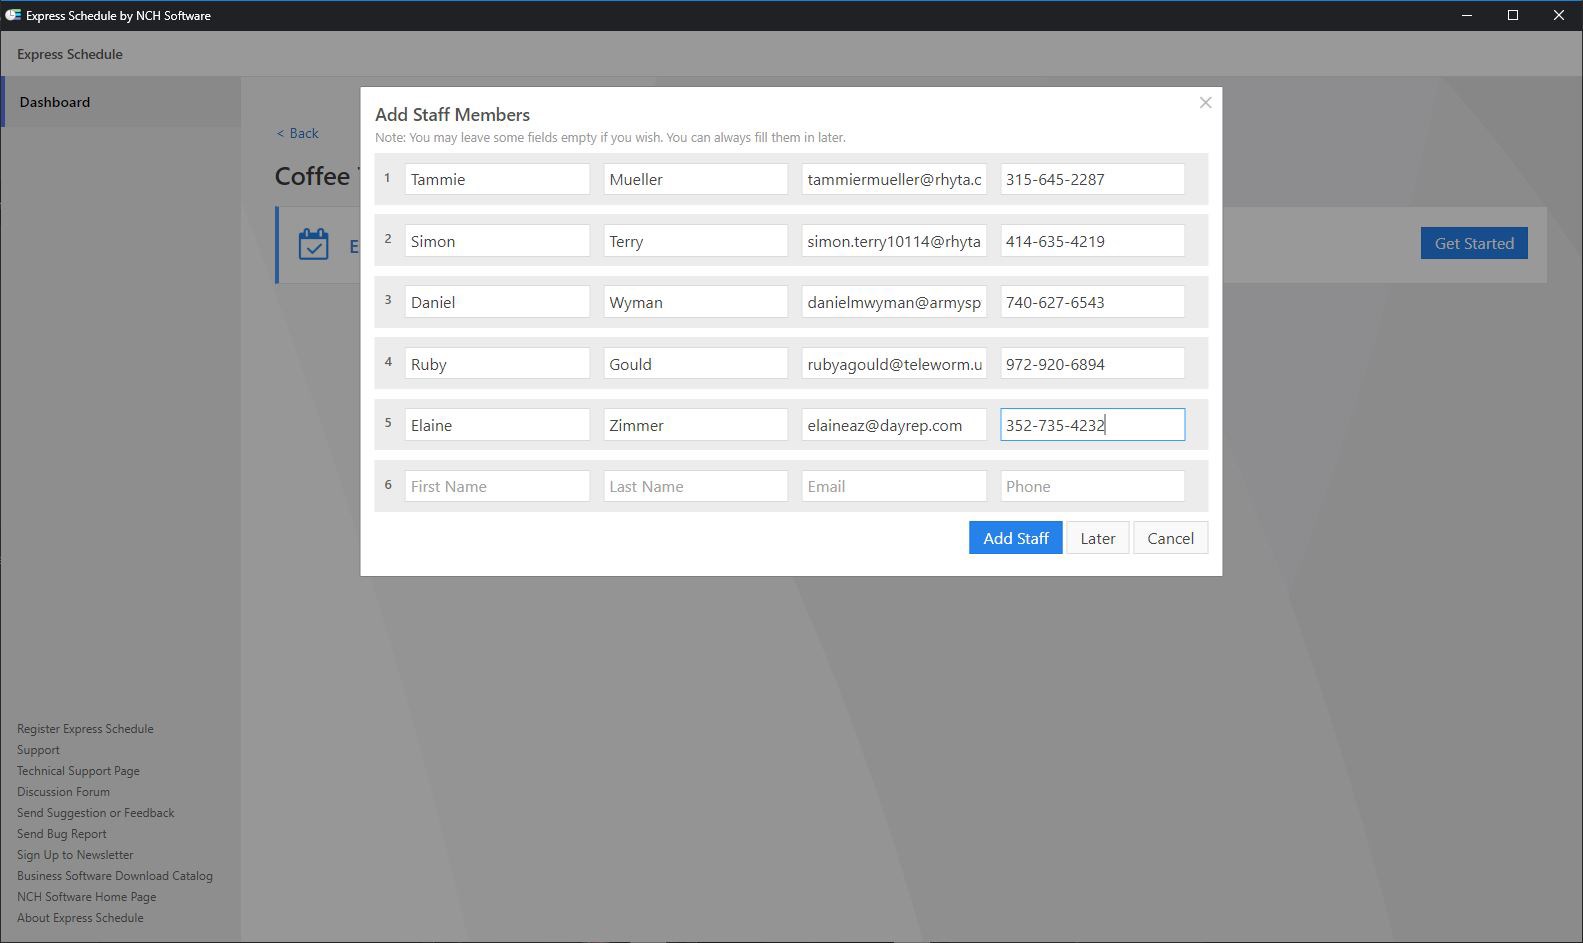Open Sign Up to Newsletter link
The image size is (1583, 943).
point(75,855)
